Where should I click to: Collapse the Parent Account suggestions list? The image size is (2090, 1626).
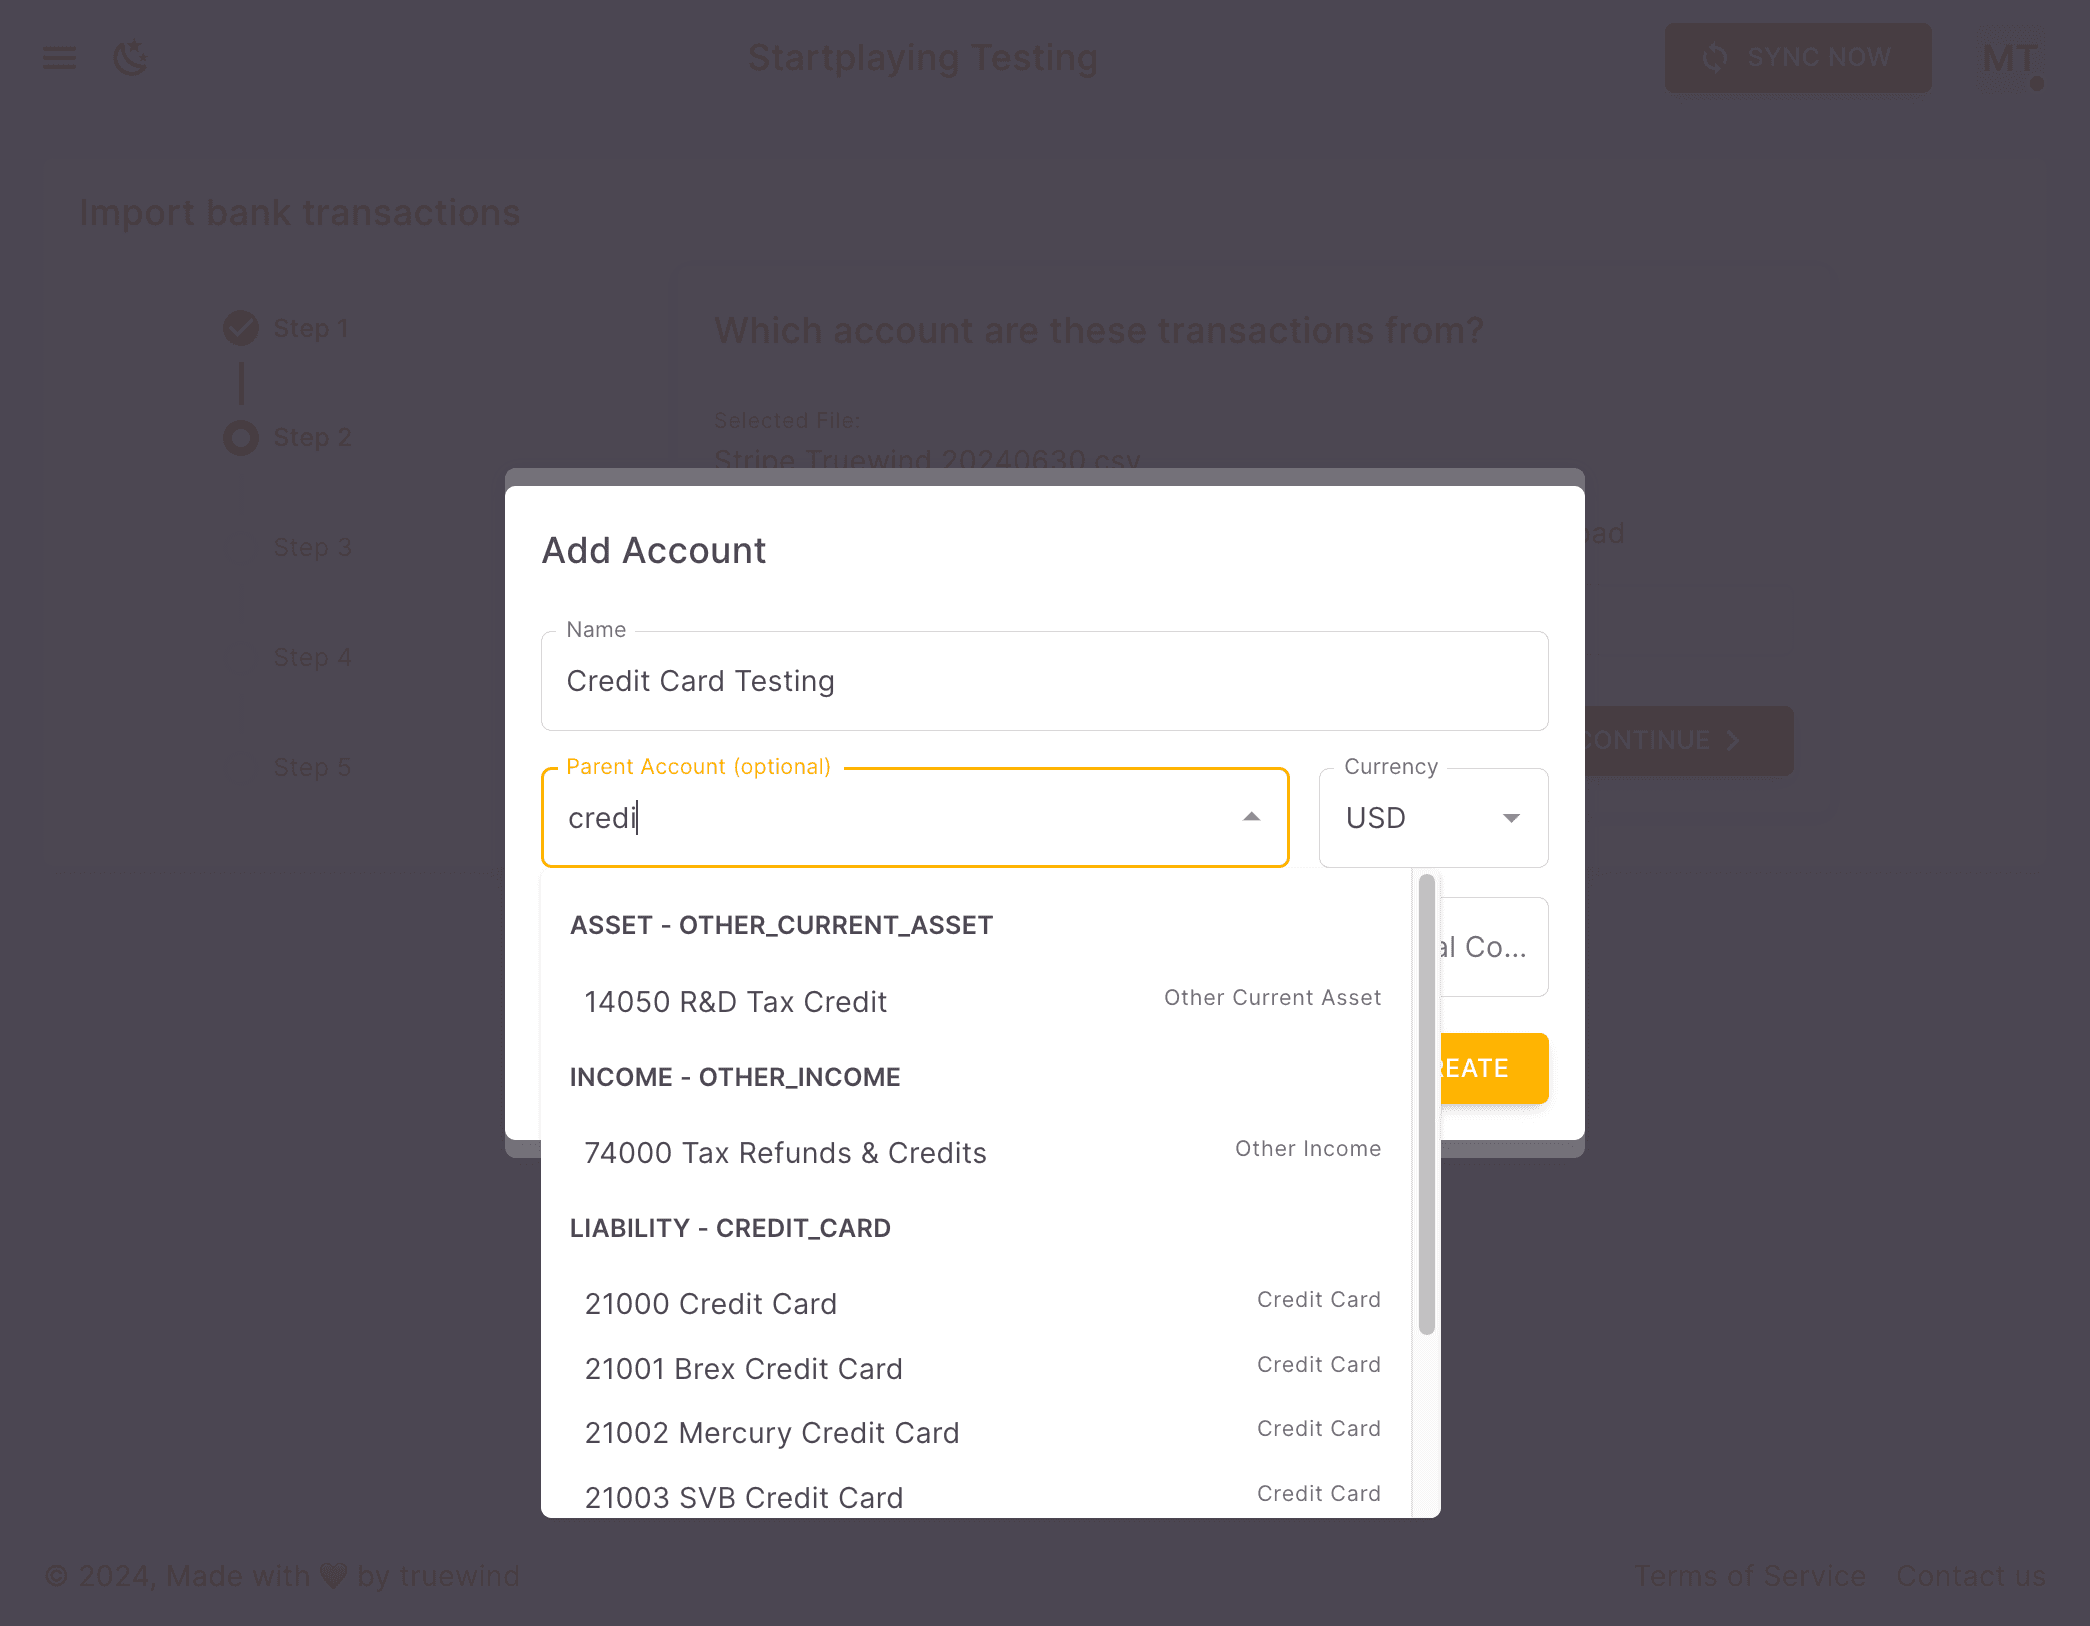point(1251,817)
